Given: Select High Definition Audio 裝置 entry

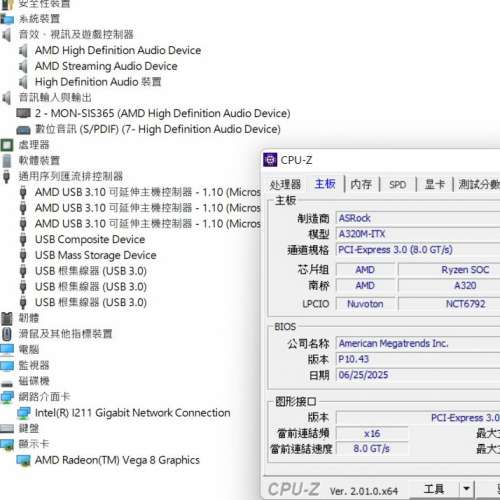Looking at the screenshot, I should pos(98,82).
